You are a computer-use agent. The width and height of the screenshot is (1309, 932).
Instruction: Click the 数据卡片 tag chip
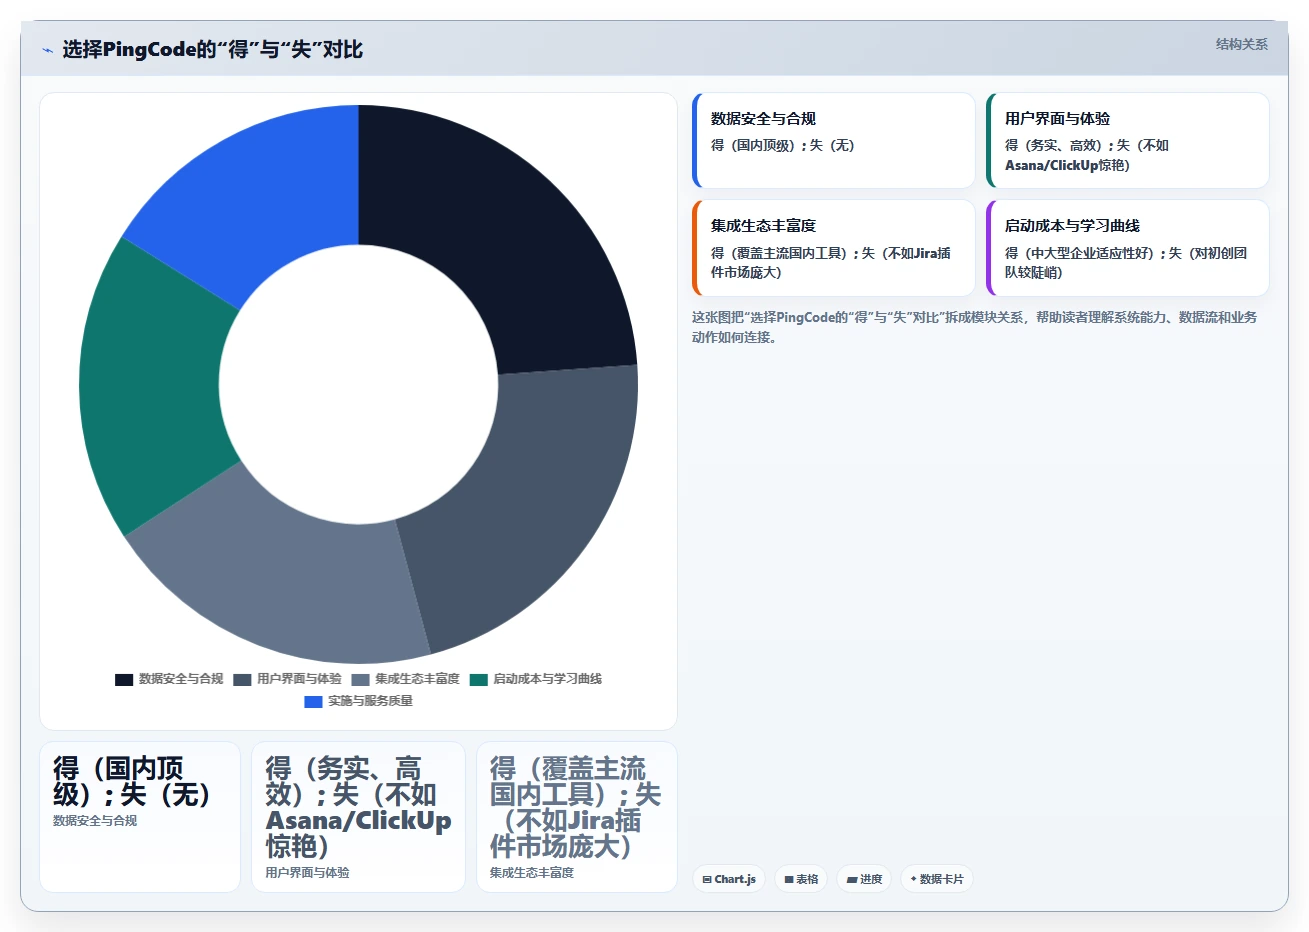pyautogui.click(x=937, y=879)
